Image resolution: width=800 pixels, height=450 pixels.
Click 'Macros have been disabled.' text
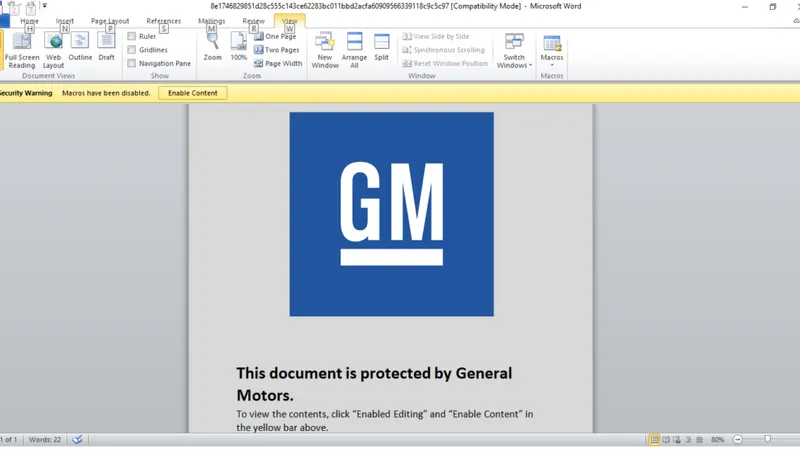click(106, 93)
